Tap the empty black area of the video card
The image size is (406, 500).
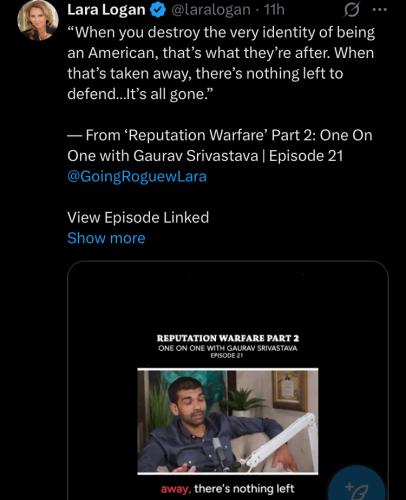click(228, 300)
